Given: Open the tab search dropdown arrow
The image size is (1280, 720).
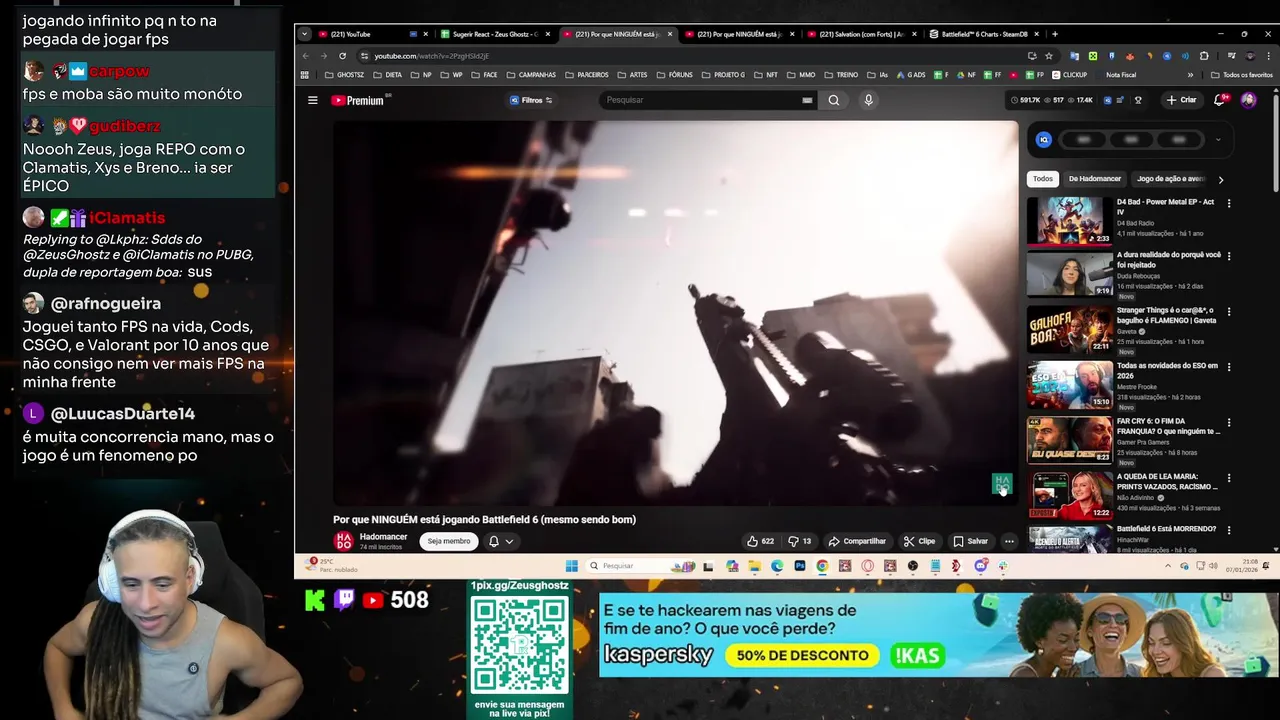Looking at the screenshot, I should (305, 34).
